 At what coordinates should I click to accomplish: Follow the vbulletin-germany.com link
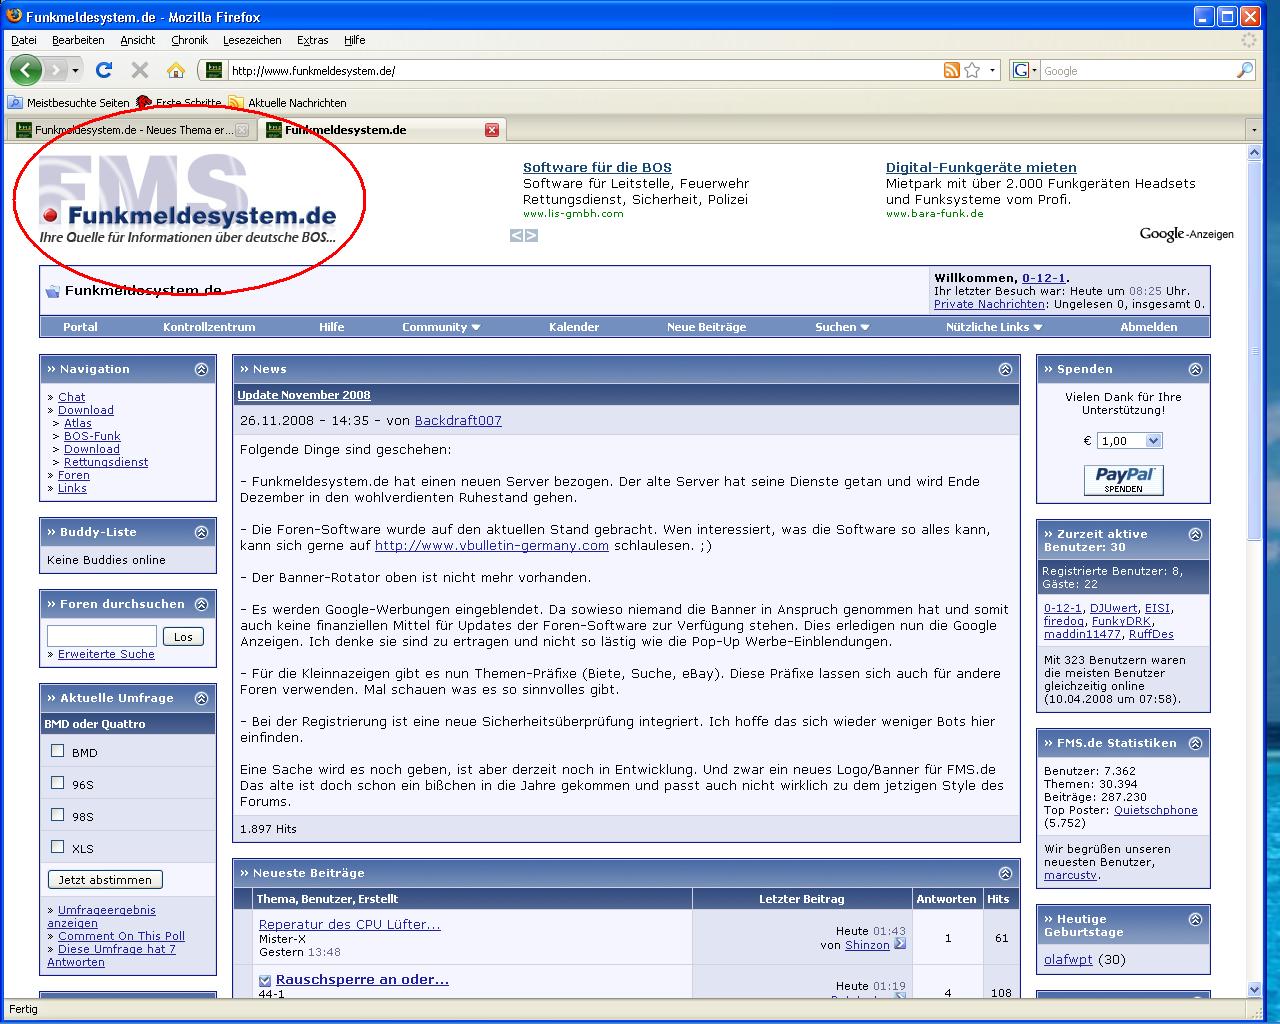click(x=492, y=545)
